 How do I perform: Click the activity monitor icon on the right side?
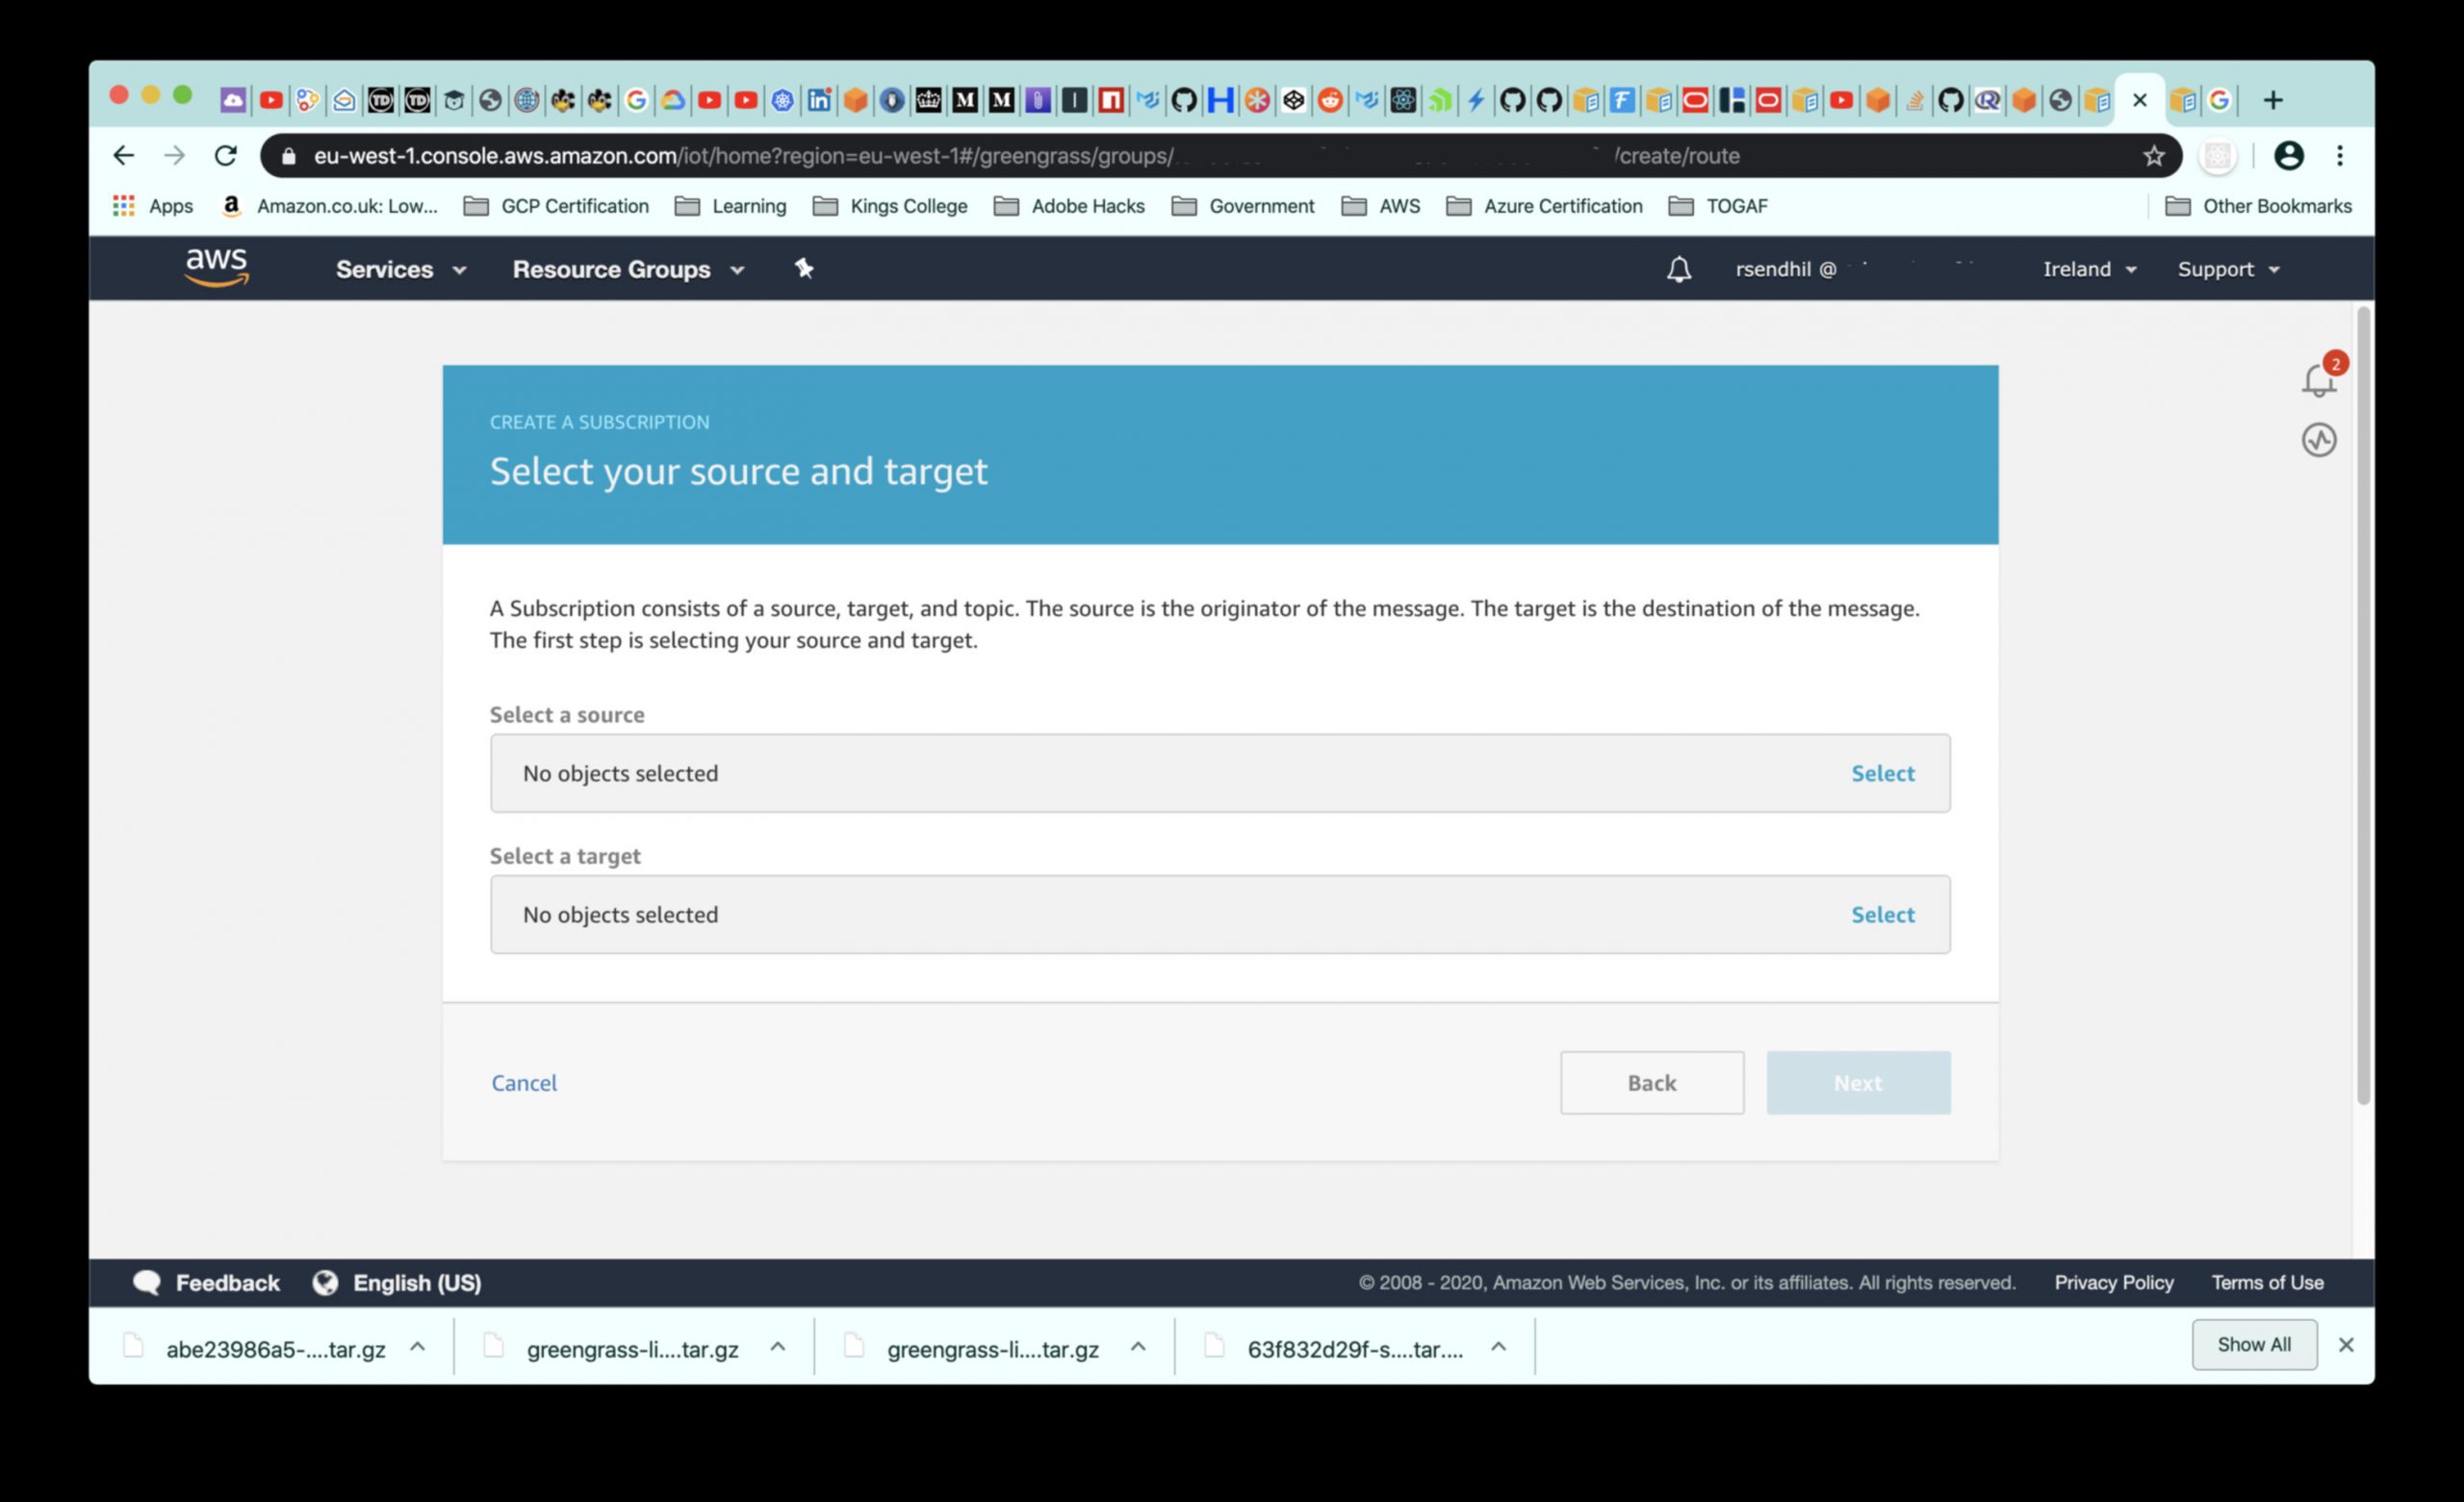point(2319,440)
